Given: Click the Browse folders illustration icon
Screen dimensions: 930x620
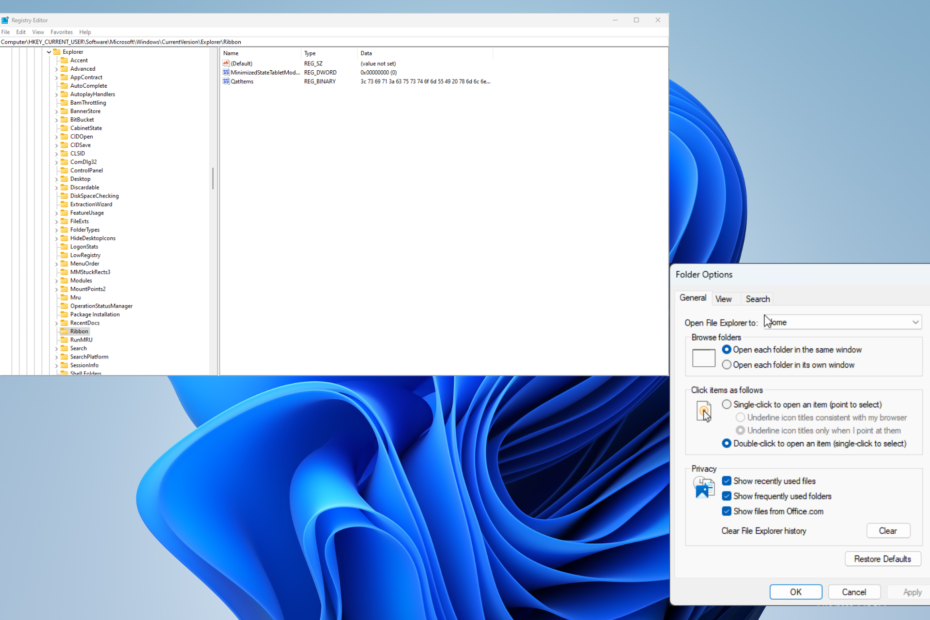Looking at the screenshot, I should pos(703,358).
